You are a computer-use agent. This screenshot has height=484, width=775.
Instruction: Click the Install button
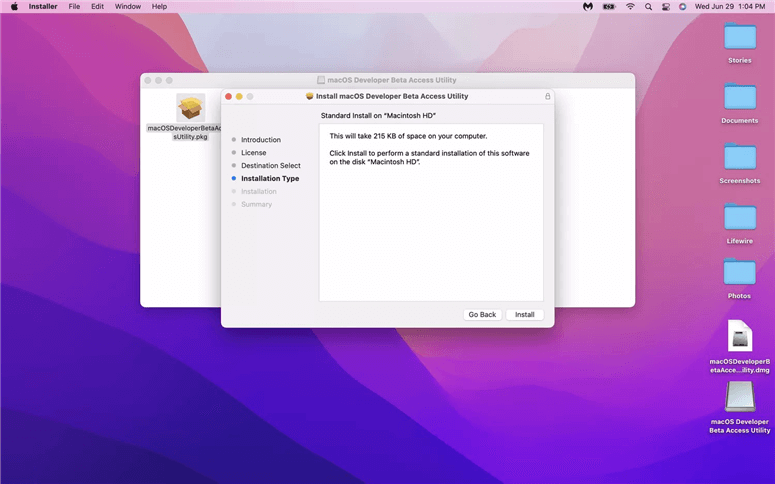pyautogui.click(x=524, y=314)
